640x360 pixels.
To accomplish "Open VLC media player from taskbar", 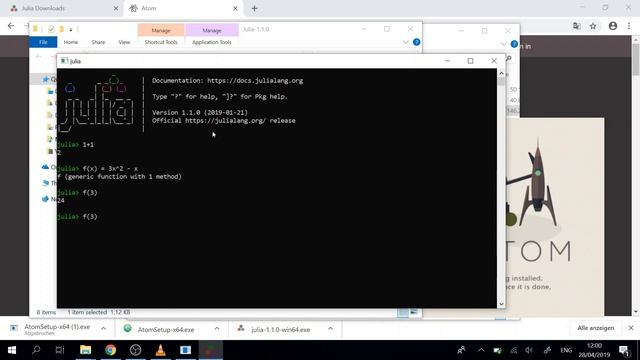I will (160, 350).
